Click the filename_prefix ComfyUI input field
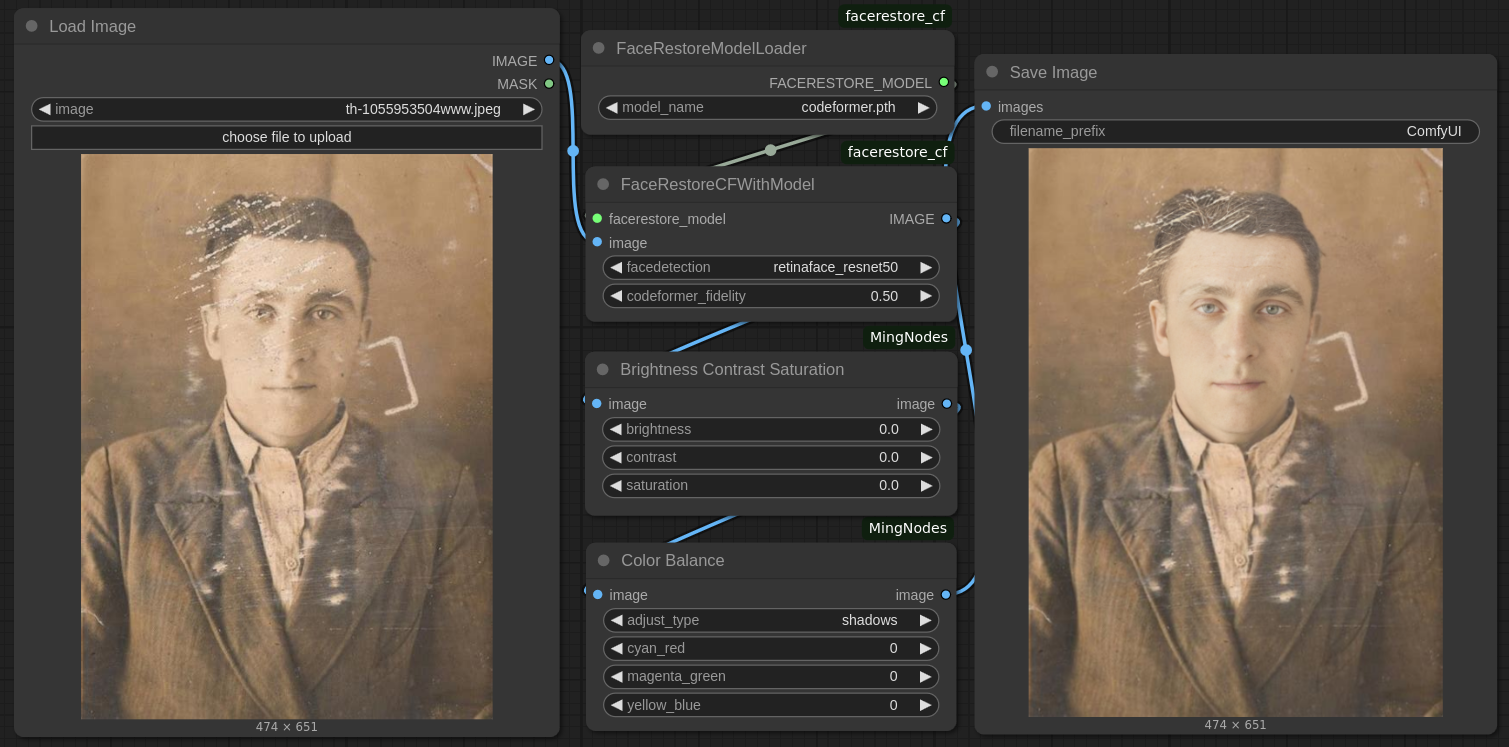 (x=1235, y=132)
